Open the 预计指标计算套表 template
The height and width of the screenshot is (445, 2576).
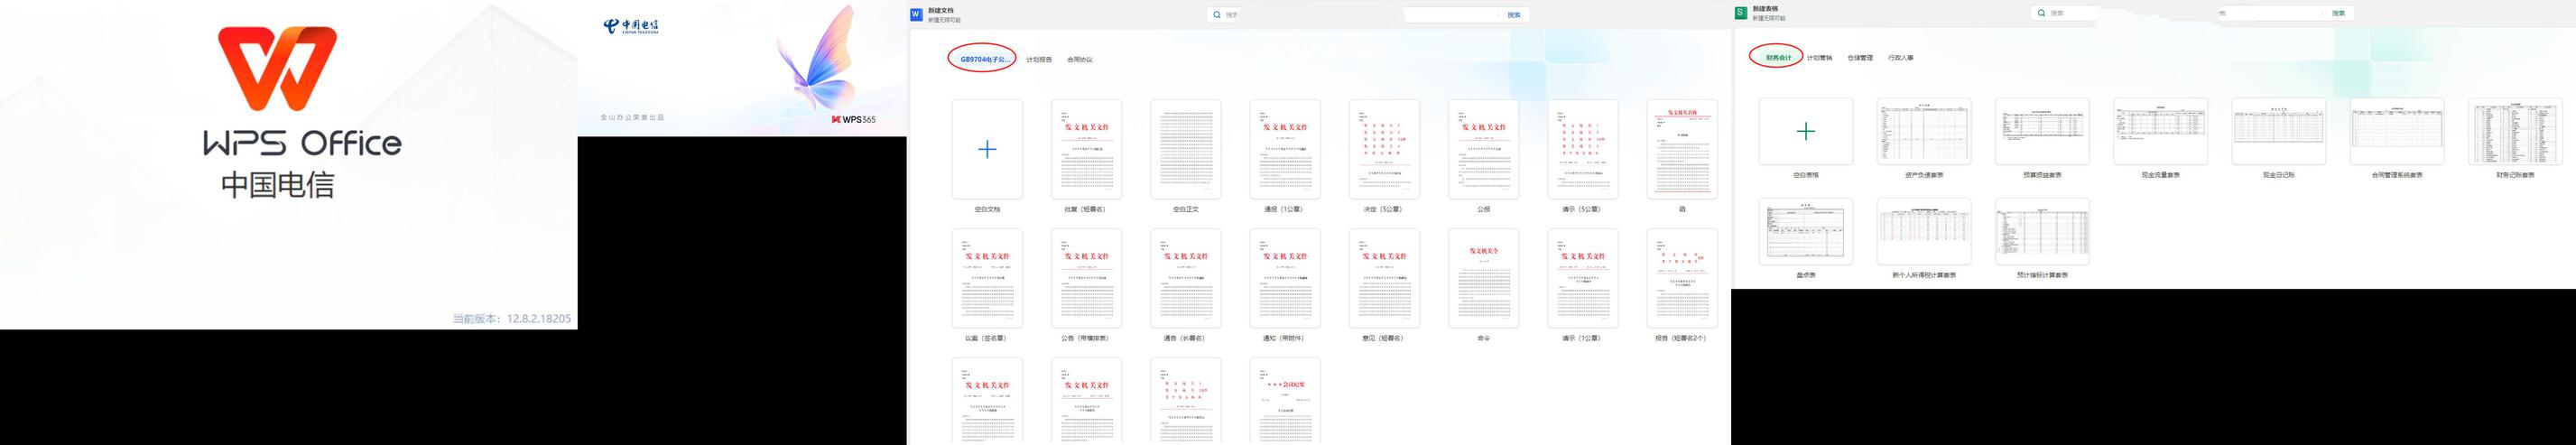coord(2042,231)
